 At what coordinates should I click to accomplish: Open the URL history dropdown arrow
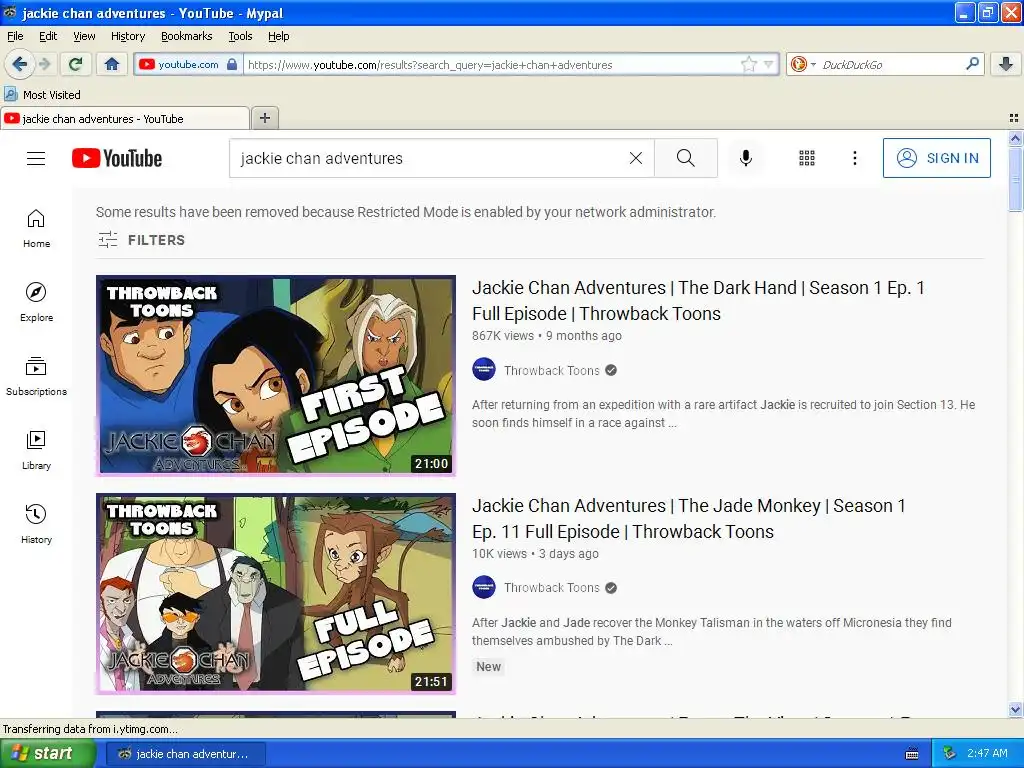(x=769, y=64)
